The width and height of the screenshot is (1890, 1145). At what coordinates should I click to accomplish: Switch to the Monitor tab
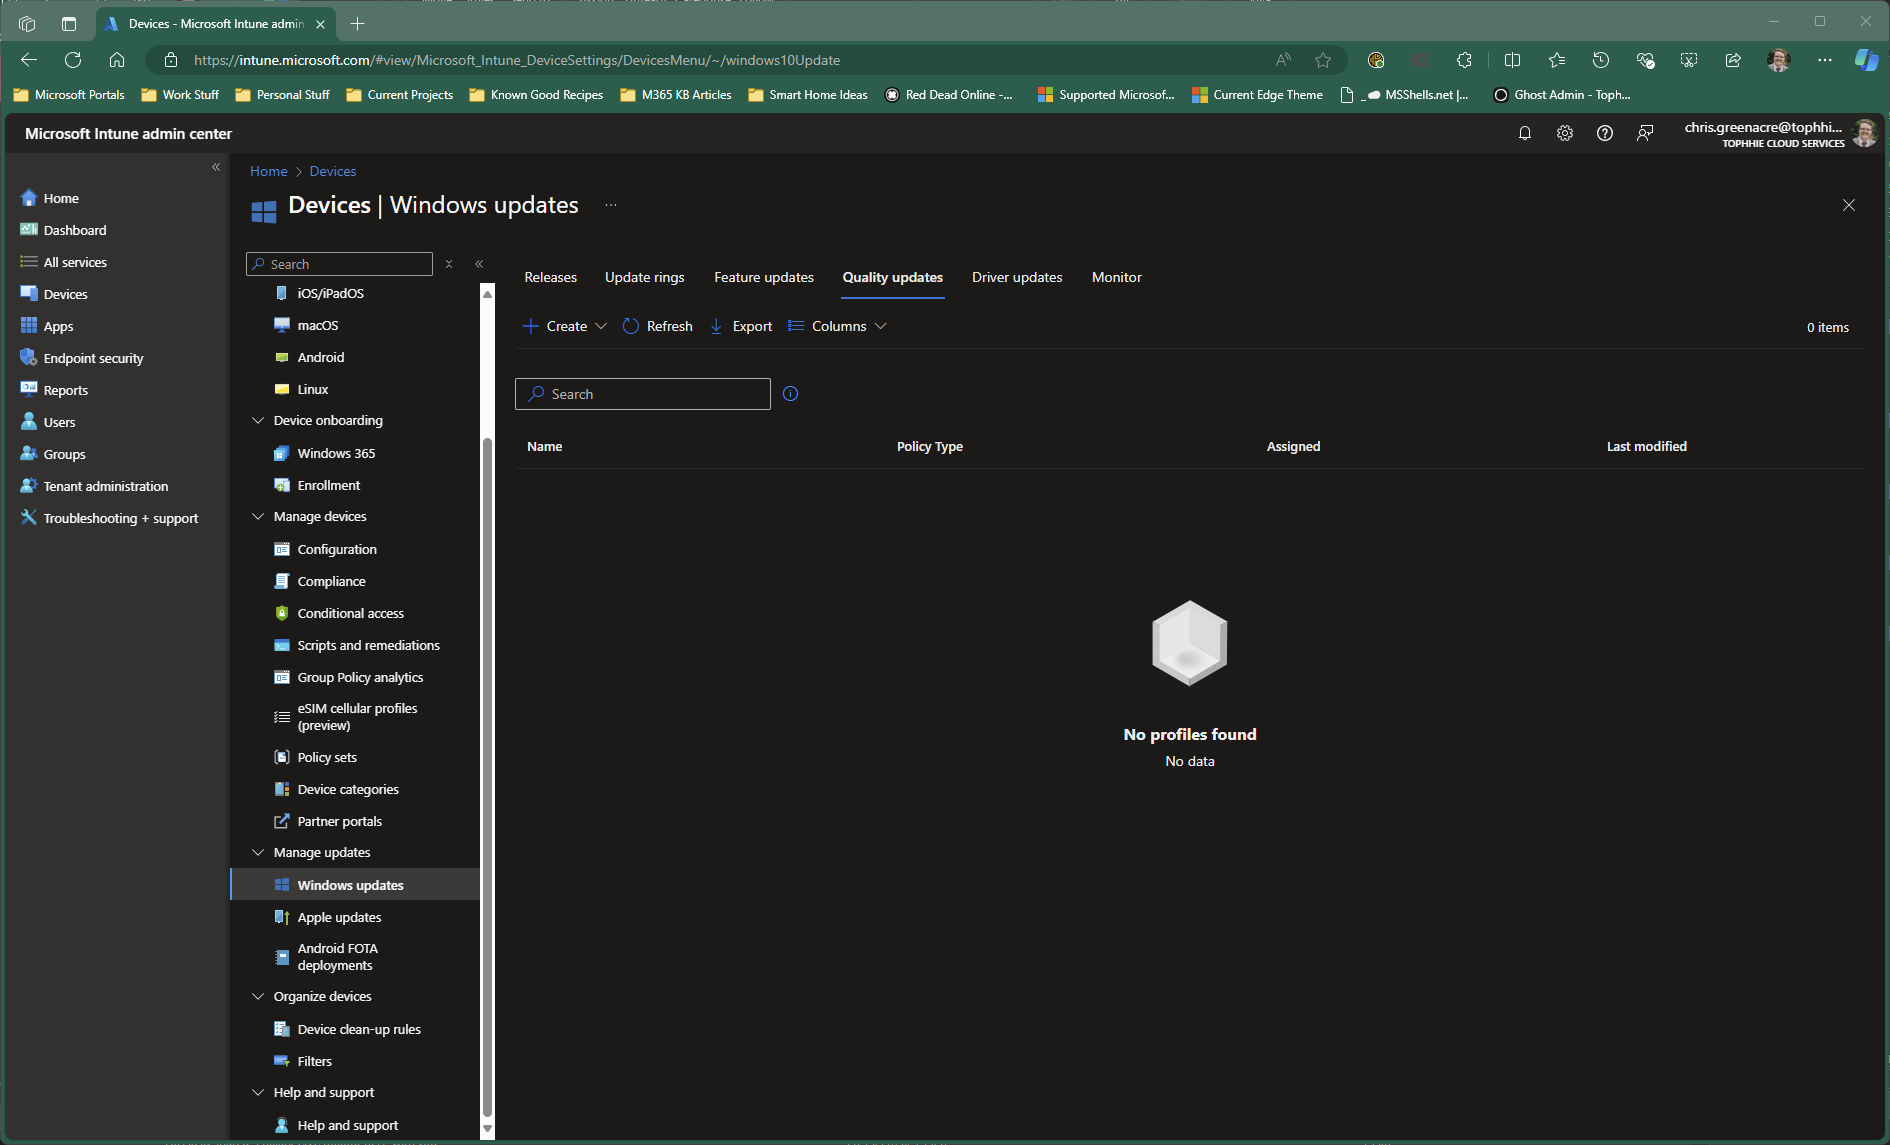tap(1117, 277)
